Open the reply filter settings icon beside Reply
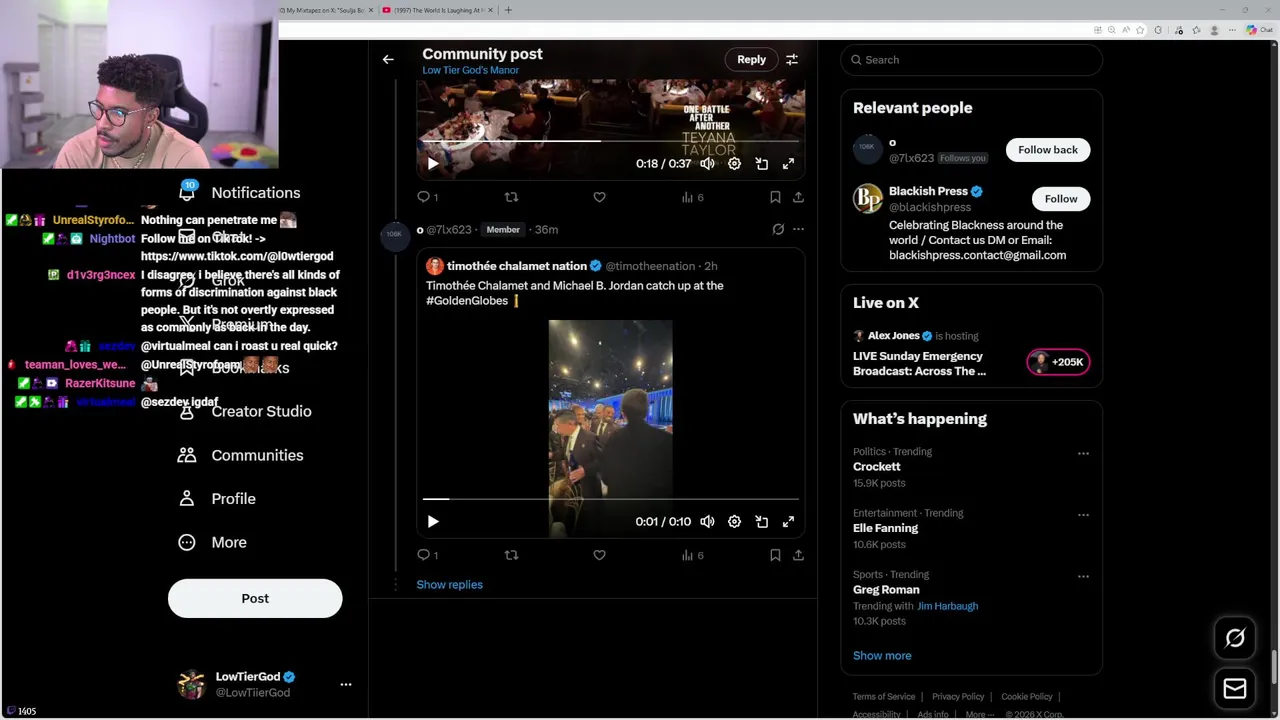The height and width of the screenshot is (720, 1280). click(792, 60)
